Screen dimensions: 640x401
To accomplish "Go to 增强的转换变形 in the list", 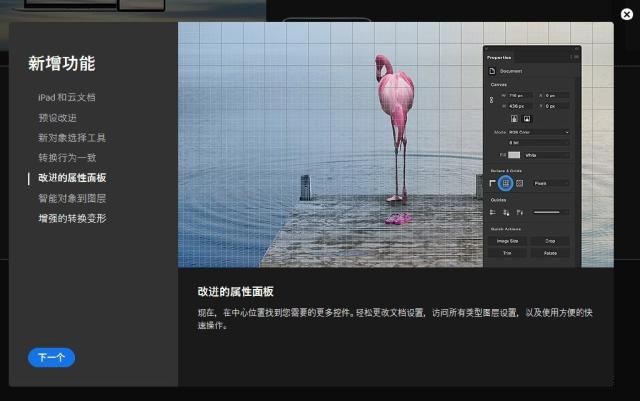I will [72, 218].
